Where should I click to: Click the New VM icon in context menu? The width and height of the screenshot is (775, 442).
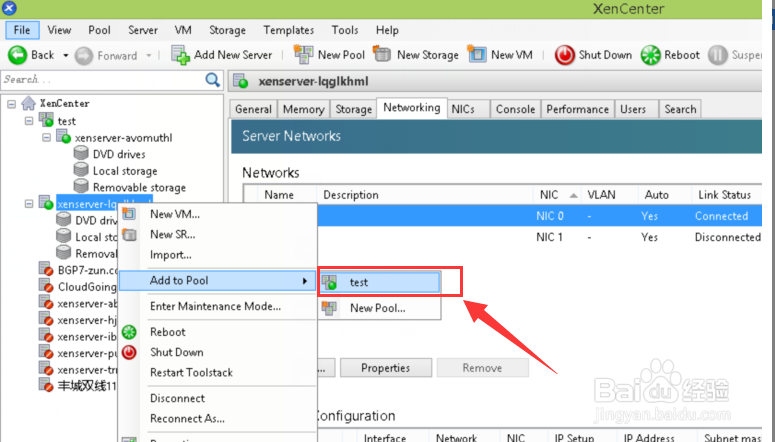point(129,214)
